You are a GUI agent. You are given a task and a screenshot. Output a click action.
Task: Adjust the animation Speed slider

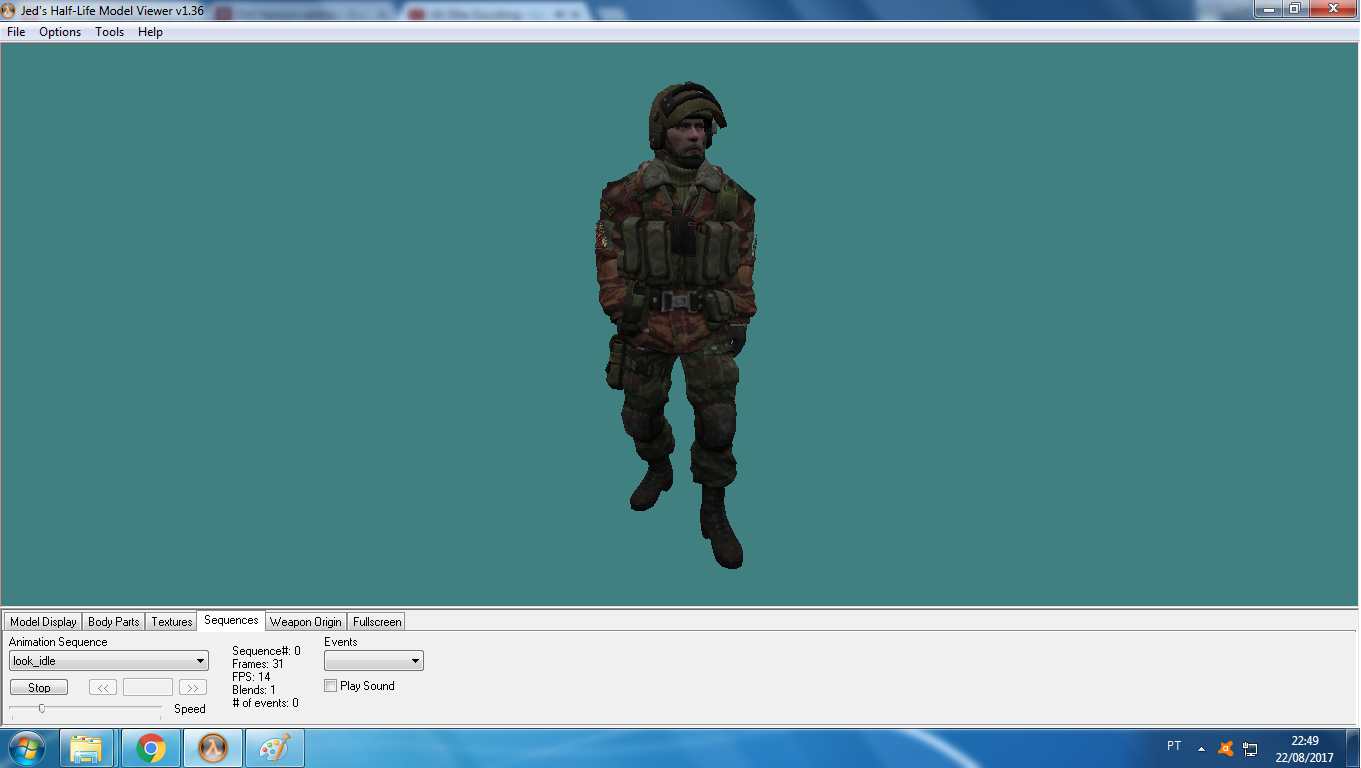point(41,708)
